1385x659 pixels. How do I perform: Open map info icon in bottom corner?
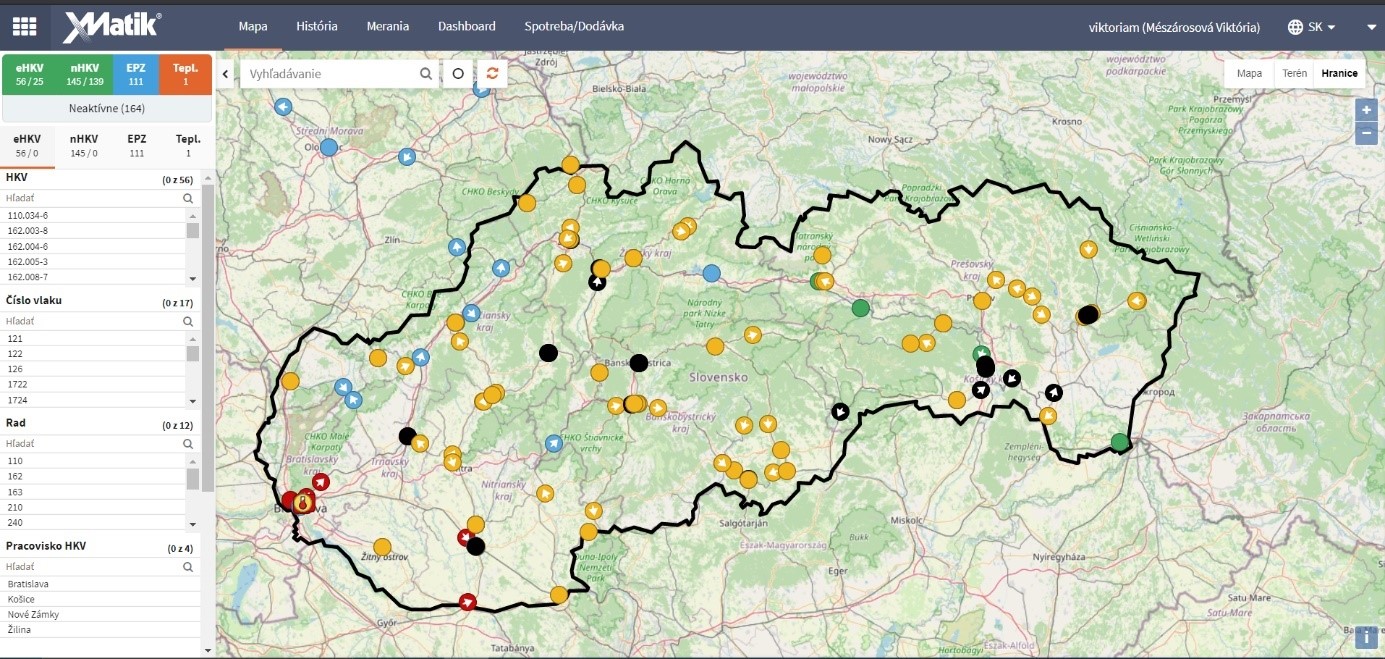(1366, 636)
